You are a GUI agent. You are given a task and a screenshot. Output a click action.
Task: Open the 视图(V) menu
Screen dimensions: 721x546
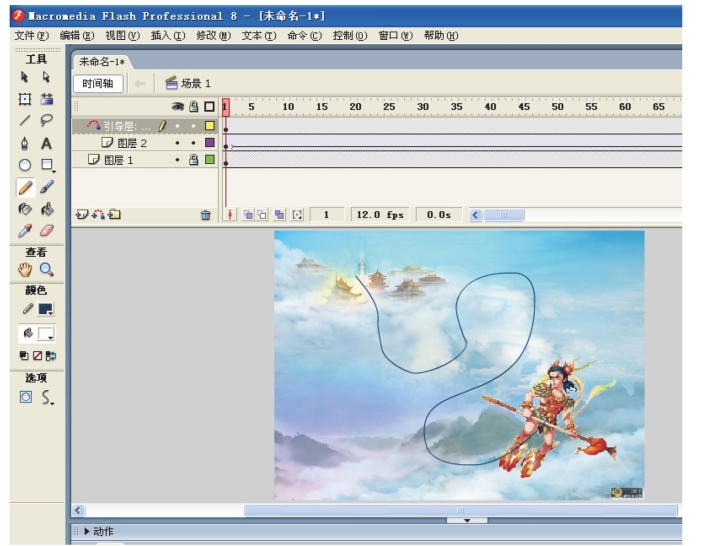click(122, 35)
